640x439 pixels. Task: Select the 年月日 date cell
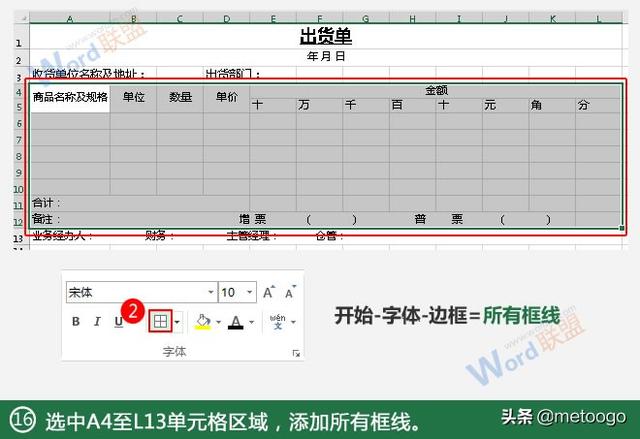(326, 56)
